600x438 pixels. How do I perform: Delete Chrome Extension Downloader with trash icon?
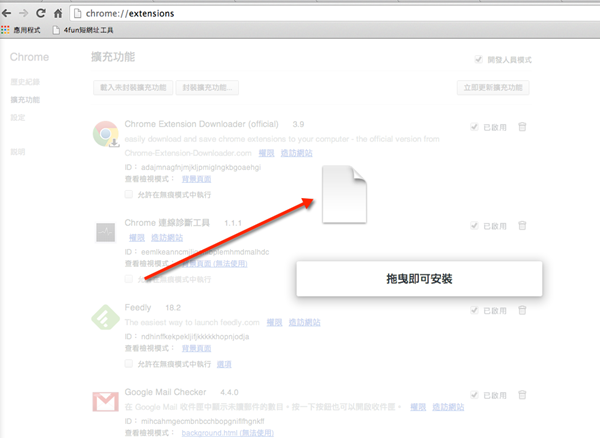tap(522, 127)
